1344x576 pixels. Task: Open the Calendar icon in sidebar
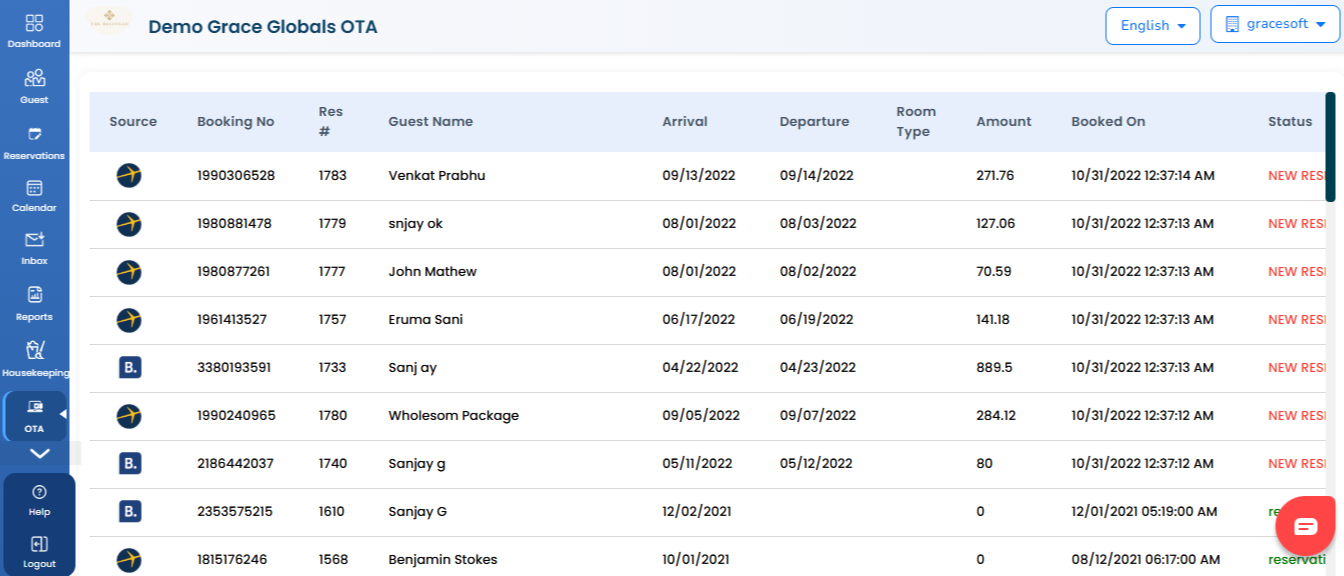point(34,187)
